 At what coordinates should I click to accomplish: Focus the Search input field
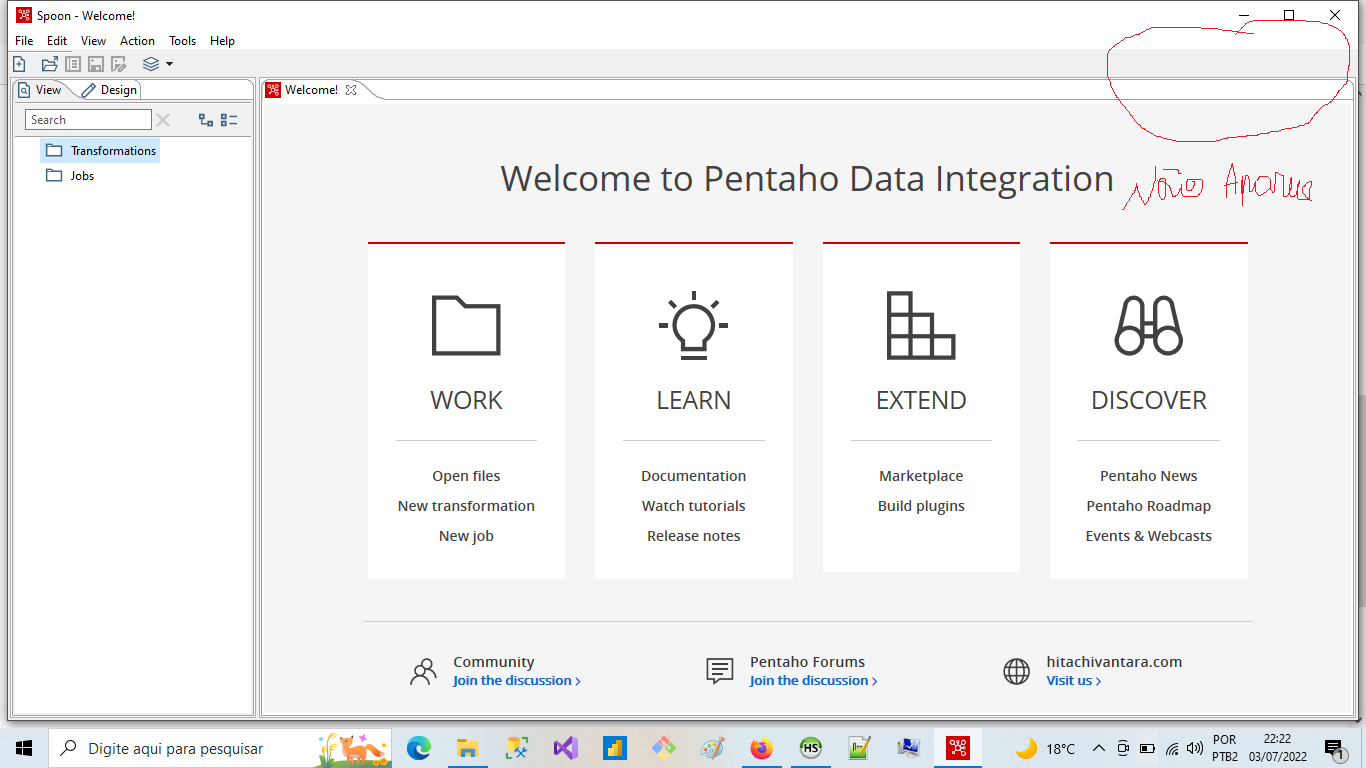(88, 120)
